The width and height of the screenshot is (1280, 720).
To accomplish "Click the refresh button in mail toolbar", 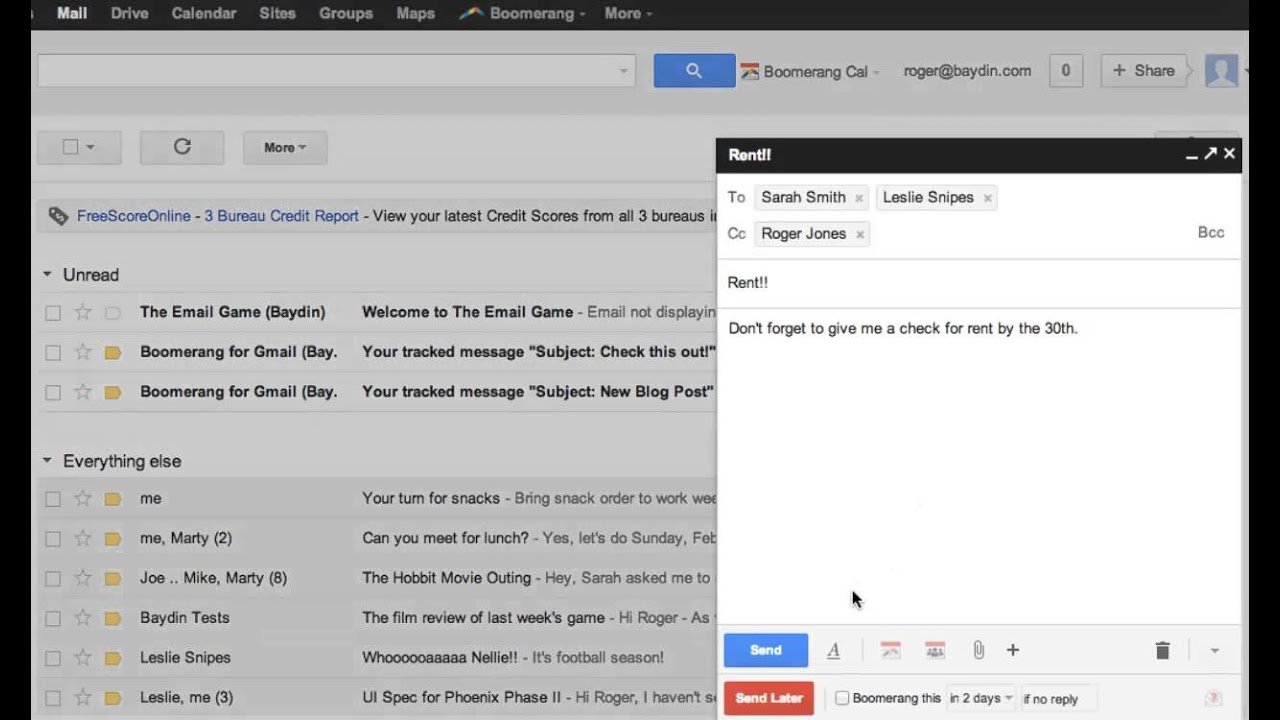I will [x=182, y=147].
